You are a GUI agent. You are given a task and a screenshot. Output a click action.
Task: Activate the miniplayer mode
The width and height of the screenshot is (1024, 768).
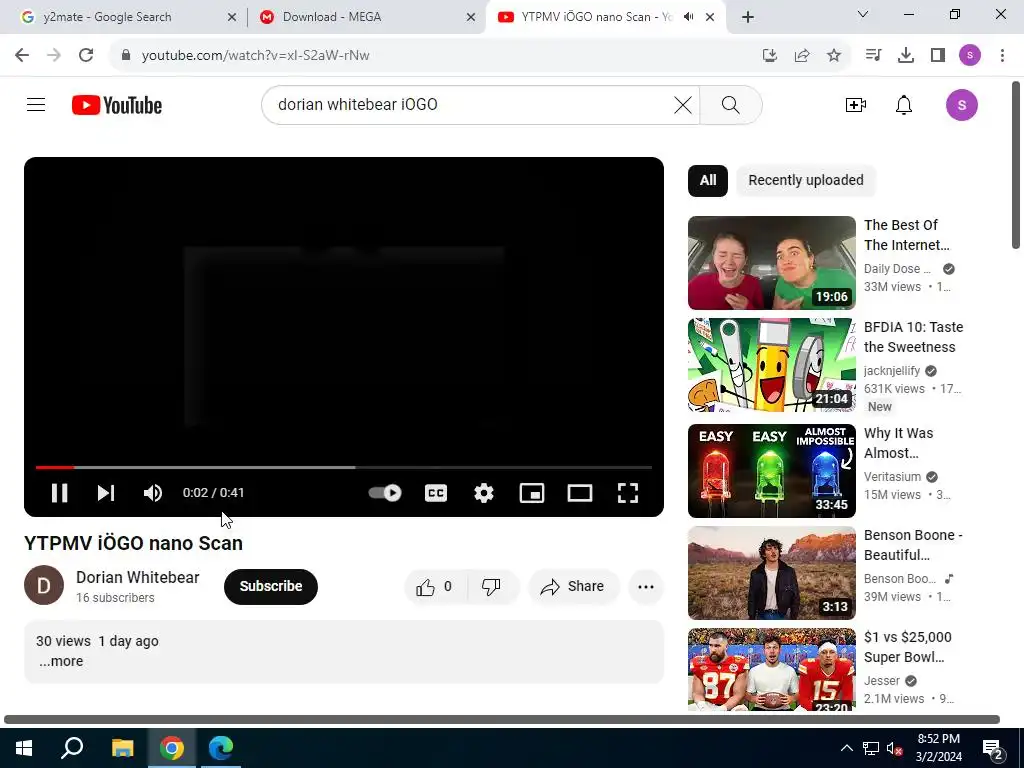(532, 493)
